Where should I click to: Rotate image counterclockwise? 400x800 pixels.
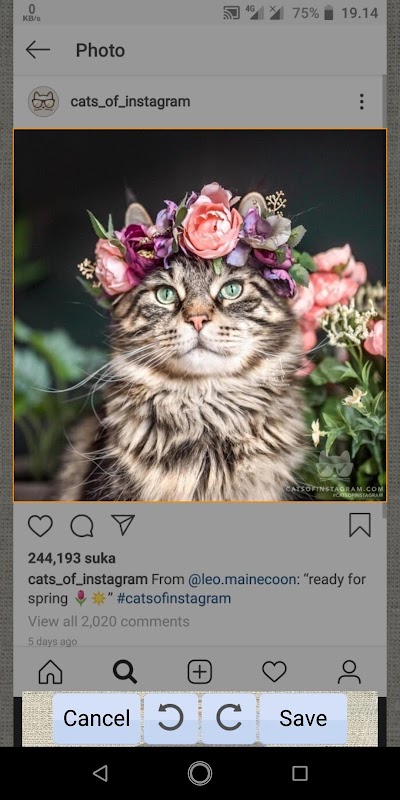tap(171, 718)
